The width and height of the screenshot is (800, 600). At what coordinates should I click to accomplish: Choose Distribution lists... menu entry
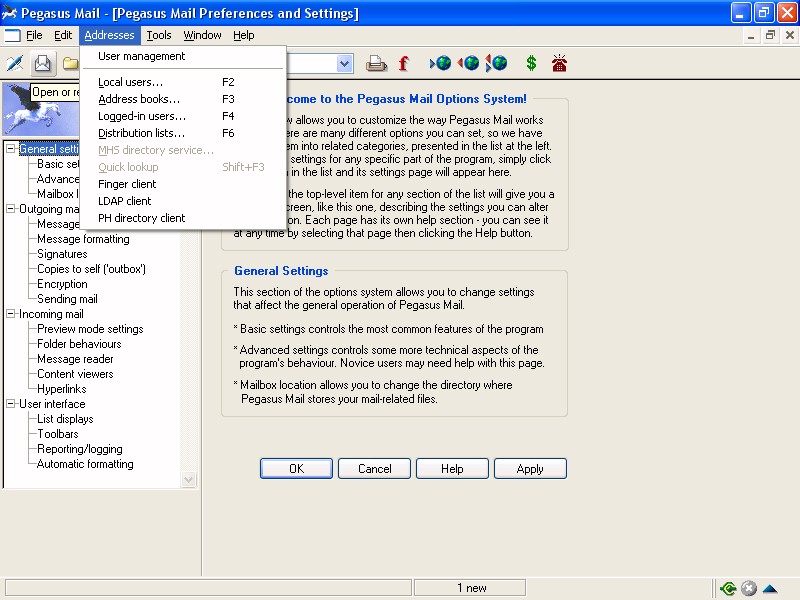point(183,133)
